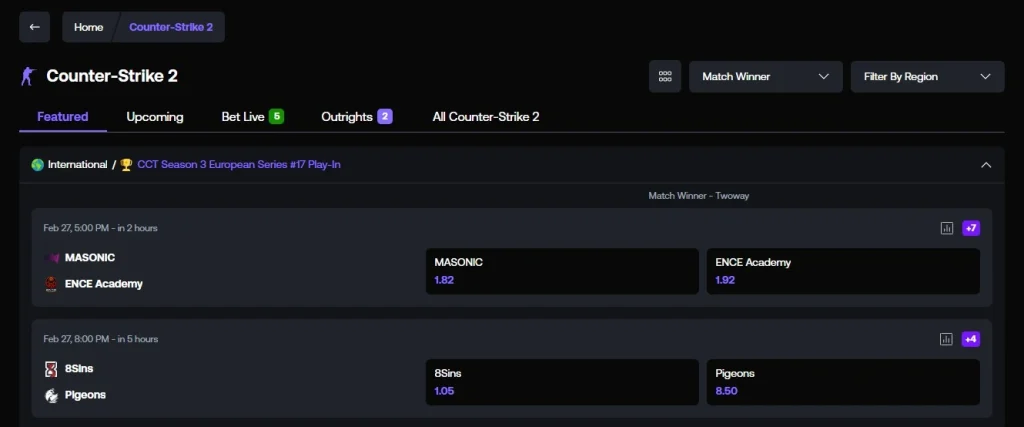The image size is (1024, 427).
Task: Open the Filter By Region dropdown
Action: [x=927, y=76]
